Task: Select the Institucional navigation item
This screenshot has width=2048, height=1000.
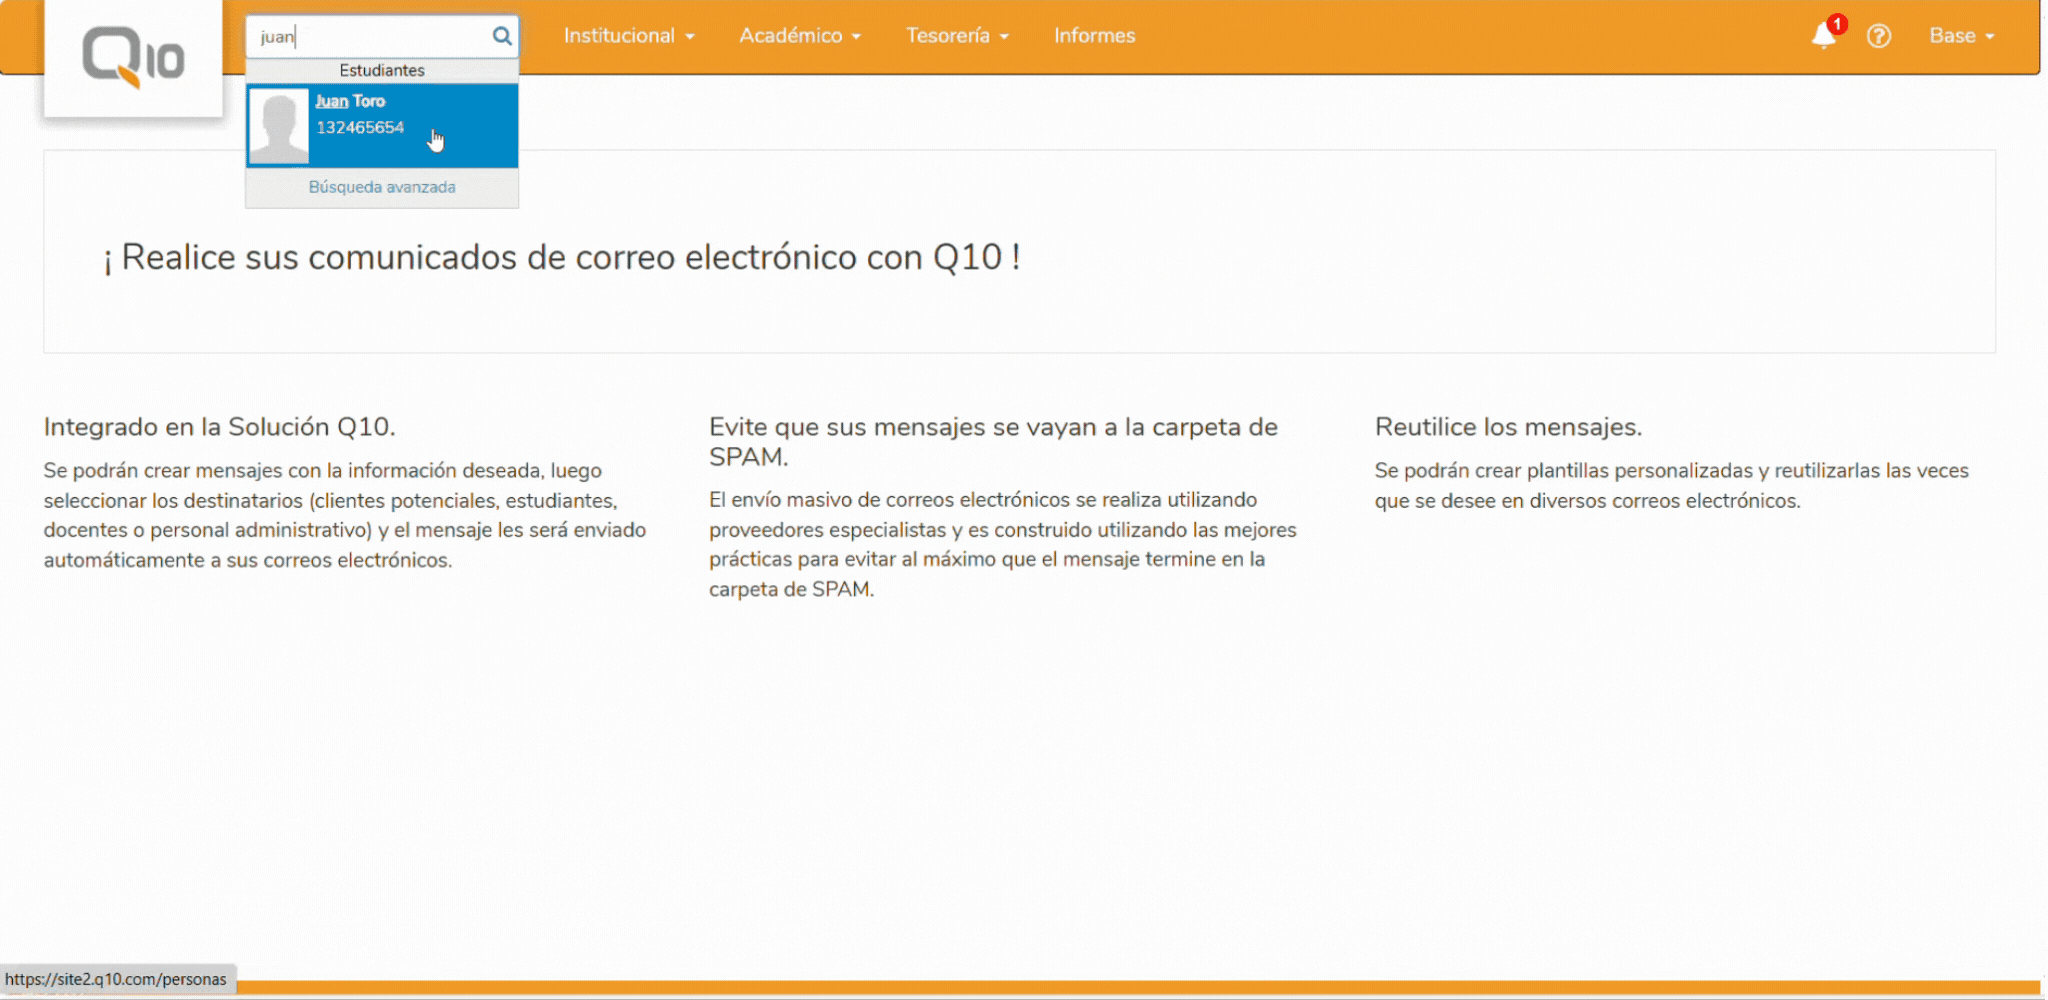Action: click(x=620, y=35)
